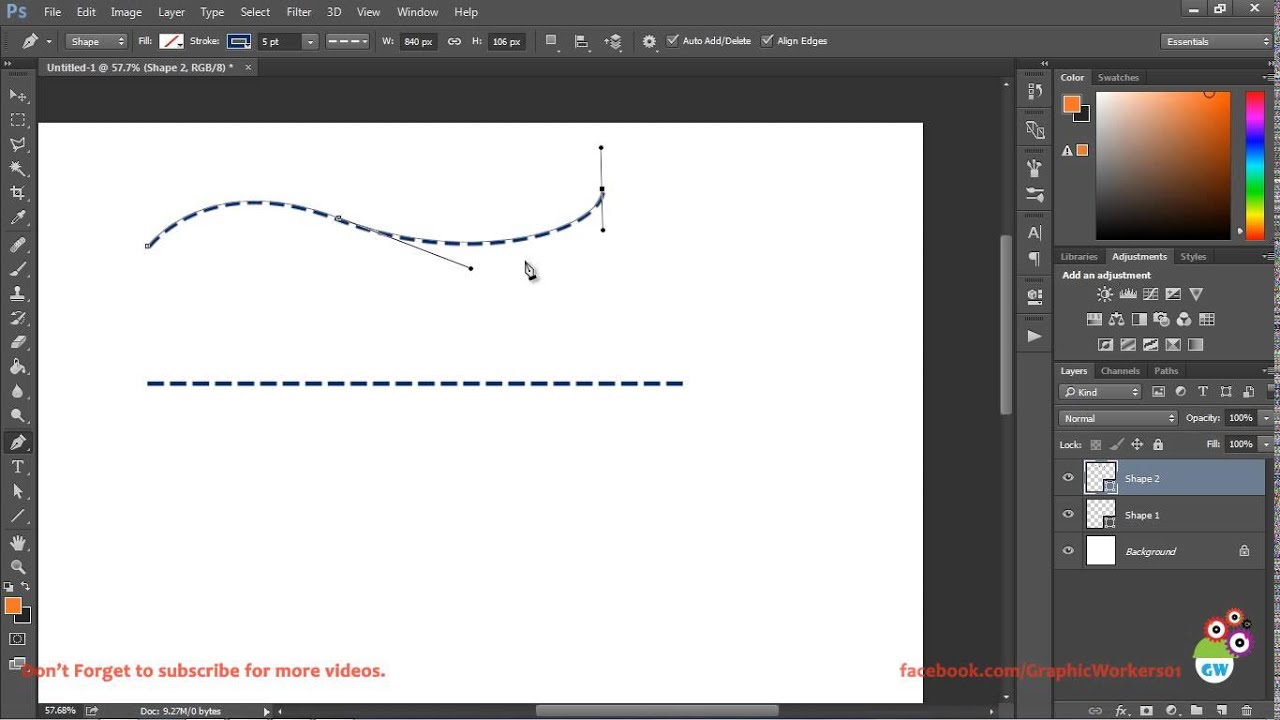This screenshot has width=1280, height=720.
Task: Switch to the Channels tab
Action: [1120, 370]
